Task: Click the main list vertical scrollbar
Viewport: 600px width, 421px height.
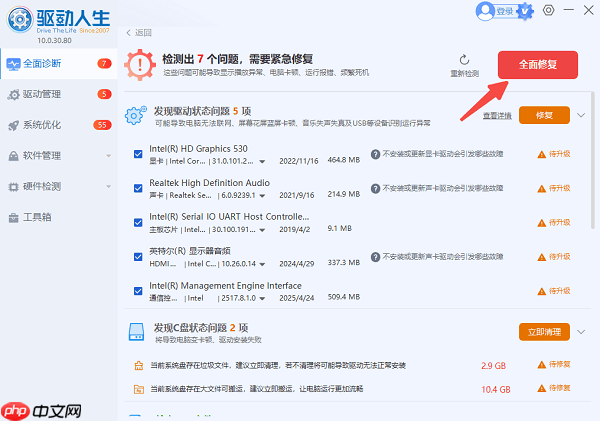Action: click(592, 160)
